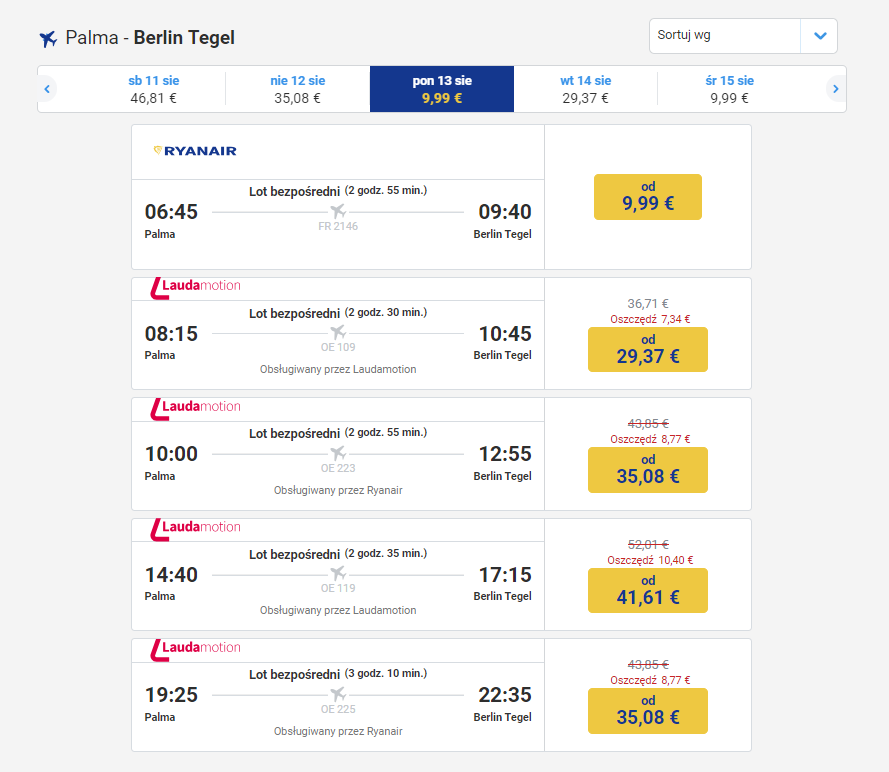Open the Sortuj wg dropdown
The height and width of the screenshot is (772, 889).
725,36
